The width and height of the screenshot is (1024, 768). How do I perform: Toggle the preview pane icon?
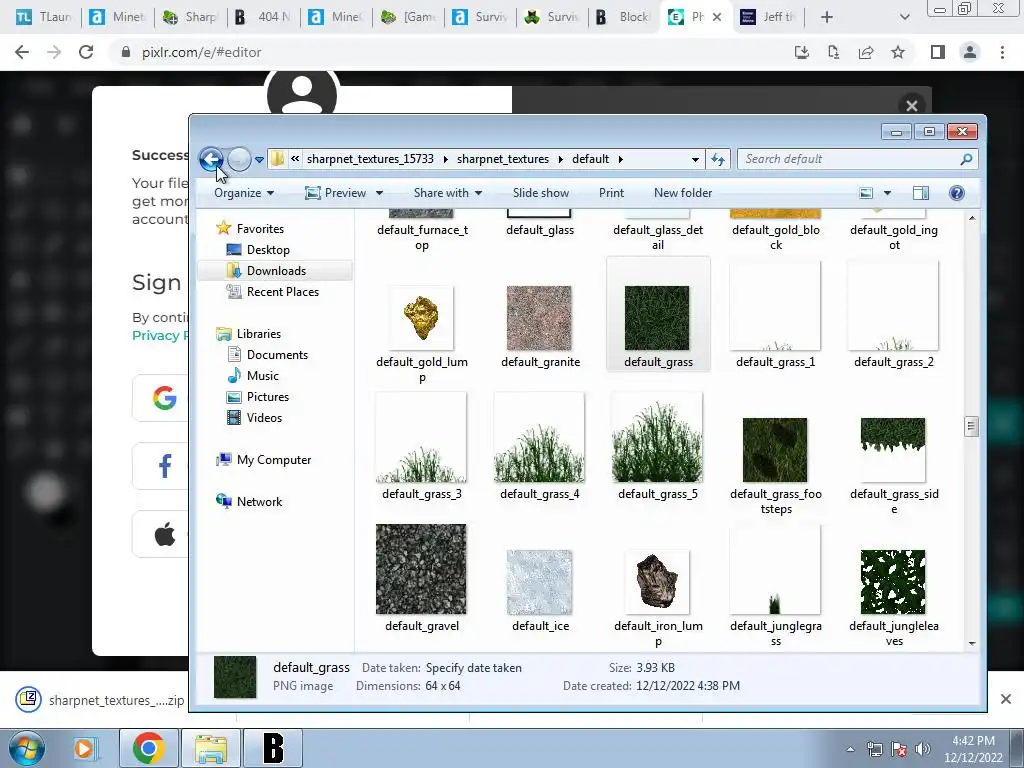[921, 193]
